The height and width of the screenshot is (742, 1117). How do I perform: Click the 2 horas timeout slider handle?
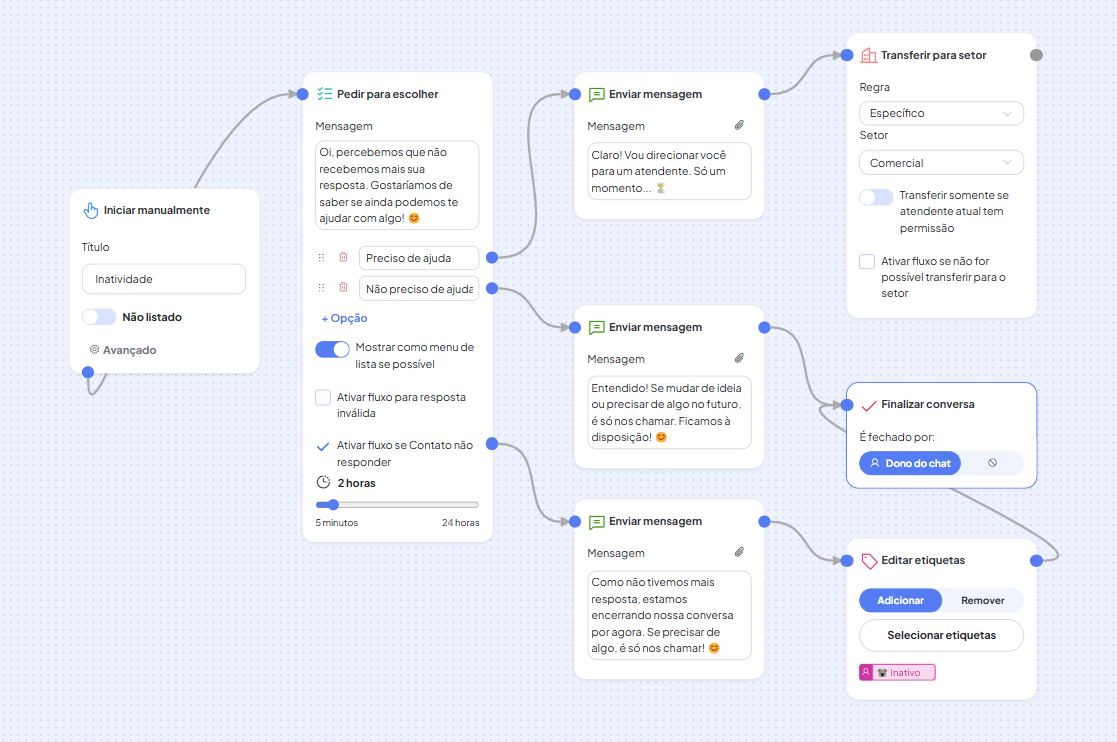[334, 505]
